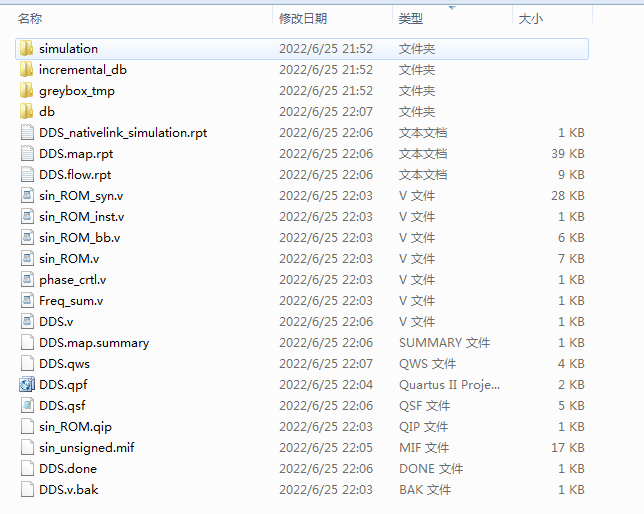Click the DDS.done file icon

pos(27,468)
